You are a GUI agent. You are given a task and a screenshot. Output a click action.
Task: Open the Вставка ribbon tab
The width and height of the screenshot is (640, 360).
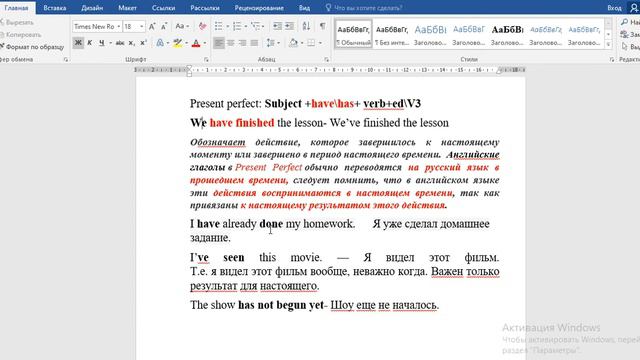point(55,8)
